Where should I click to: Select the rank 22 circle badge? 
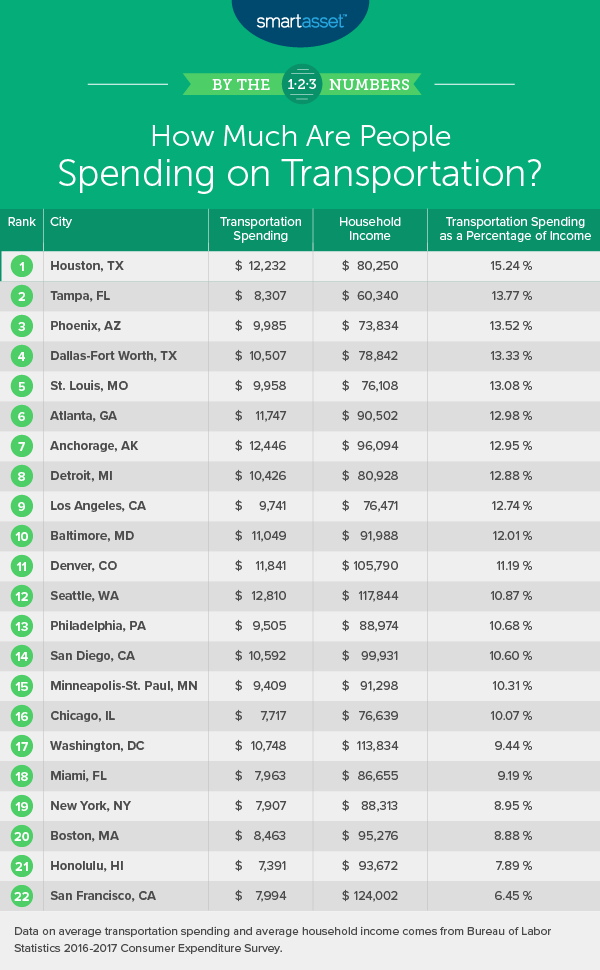point(21,896)
